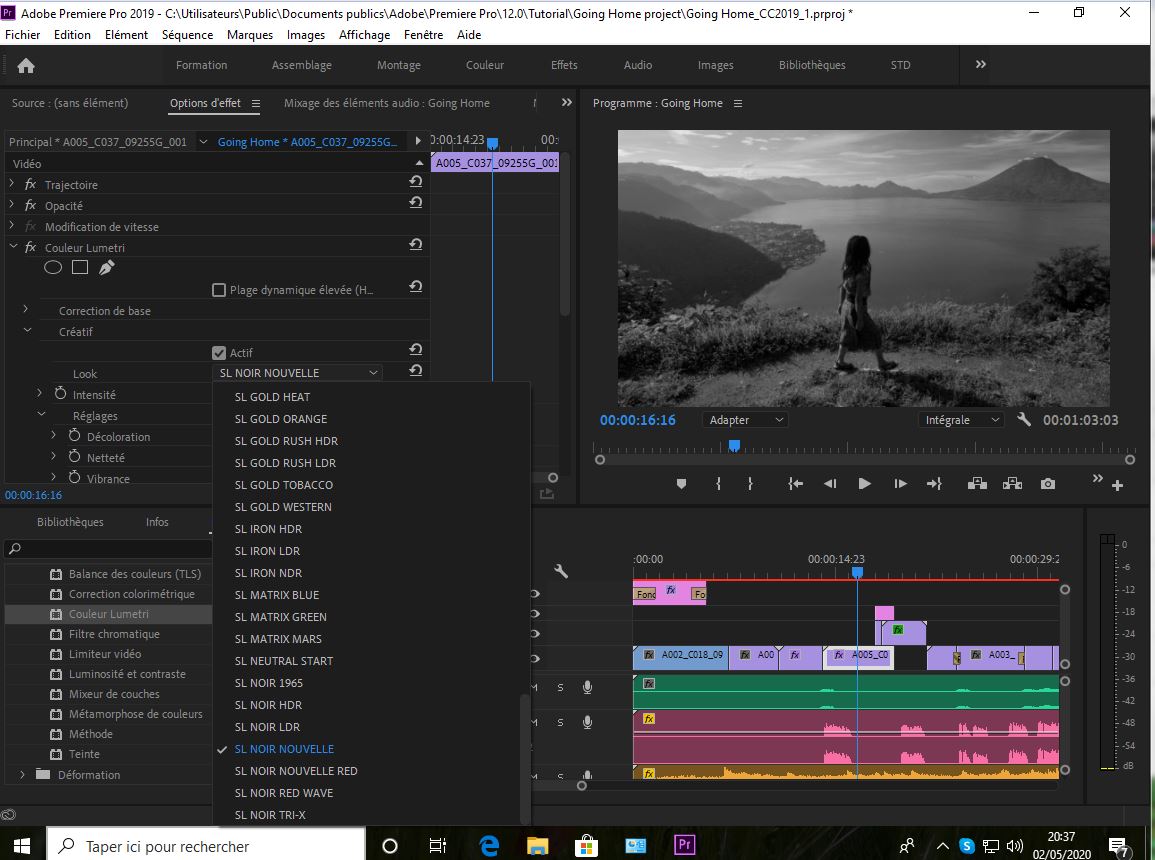Select Luminosité et contraste effect

click(x=127, y=674)
